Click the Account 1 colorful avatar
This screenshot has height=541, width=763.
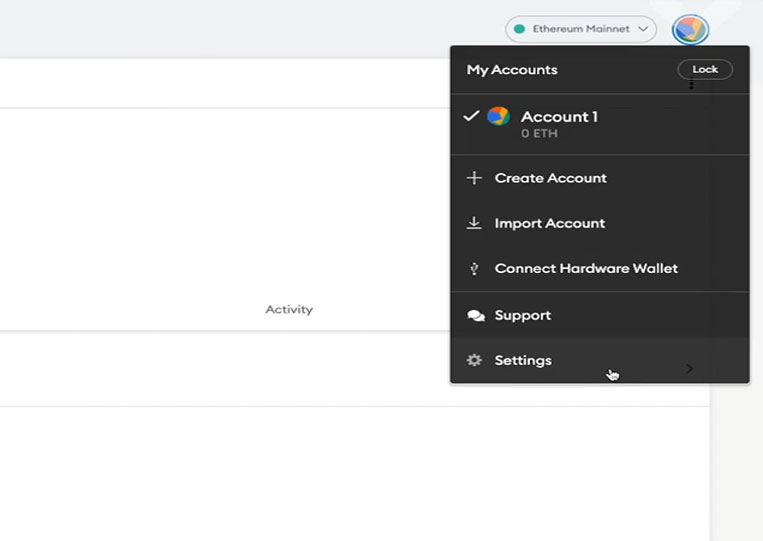coord(498,116)
